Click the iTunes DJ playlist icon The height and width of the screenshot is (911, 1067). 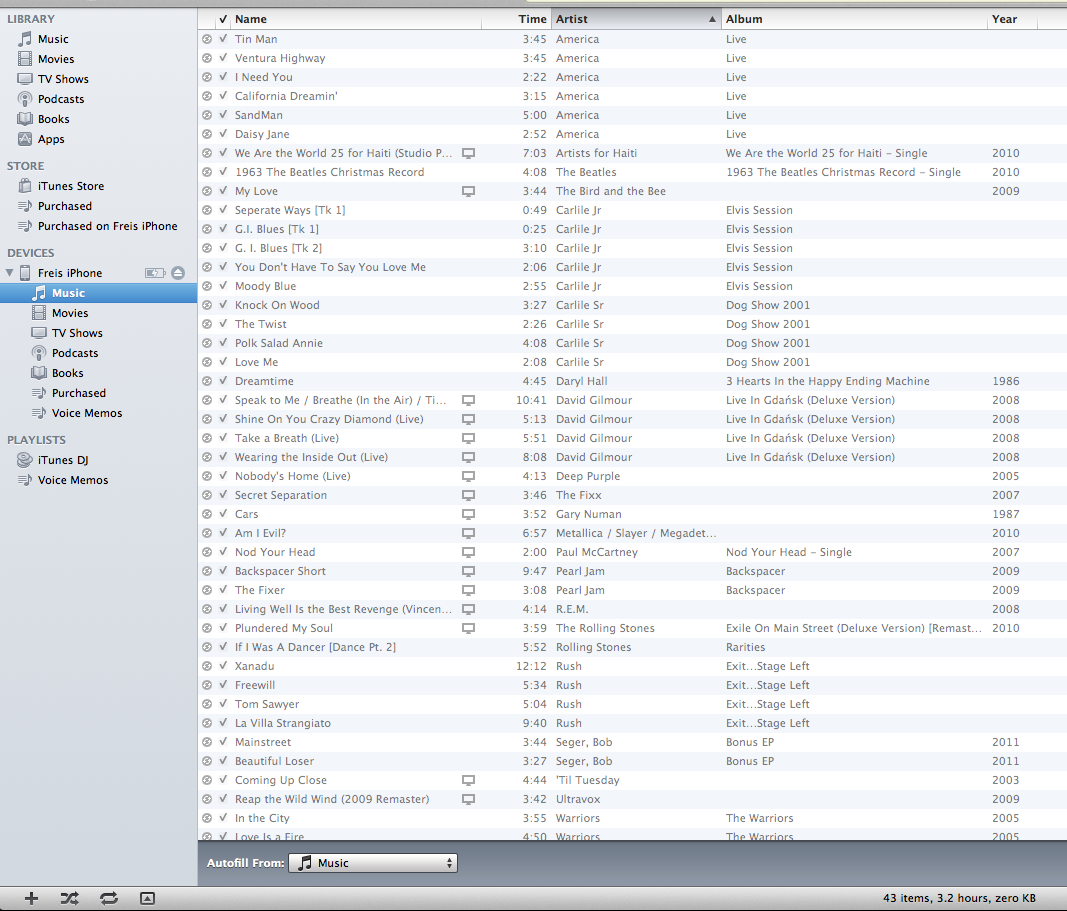pyautogui.click(x=25, y=460)
